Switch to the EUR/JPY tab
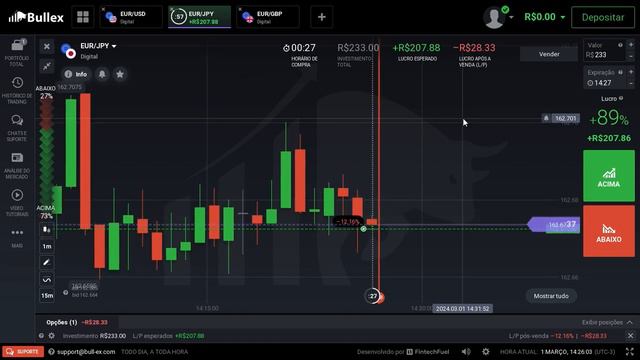 pos(200,17)
